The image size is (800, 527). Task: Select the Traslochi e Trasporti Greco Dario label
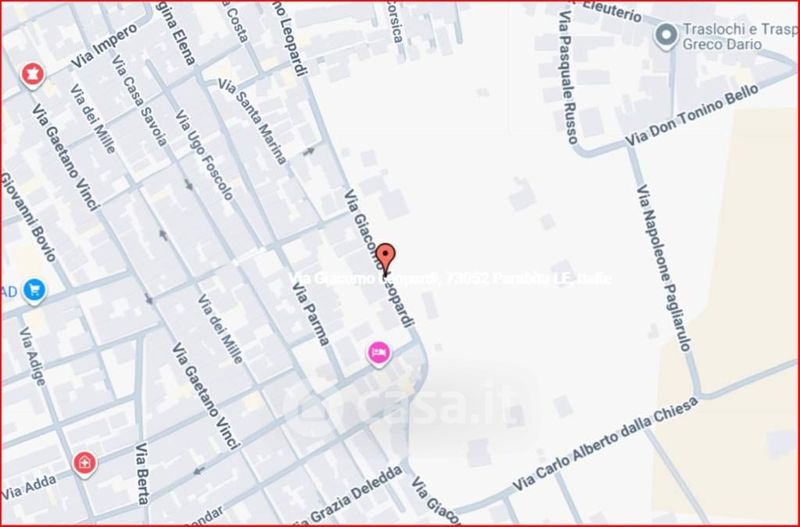click(740, 36)
